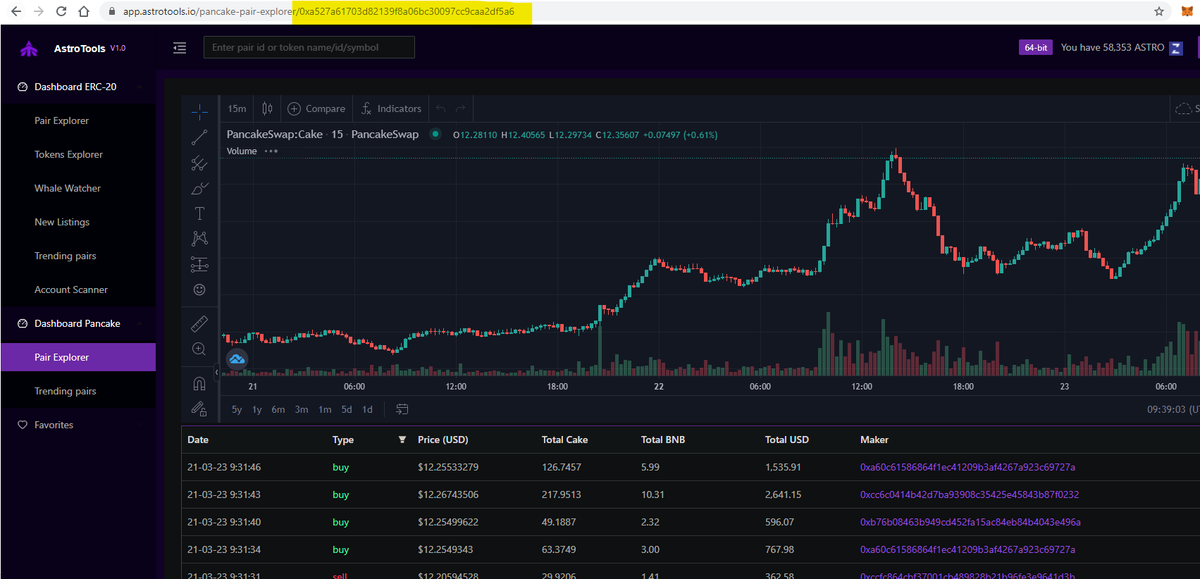
Task: Click the browser address bar URL
Action: coord(317,12)
